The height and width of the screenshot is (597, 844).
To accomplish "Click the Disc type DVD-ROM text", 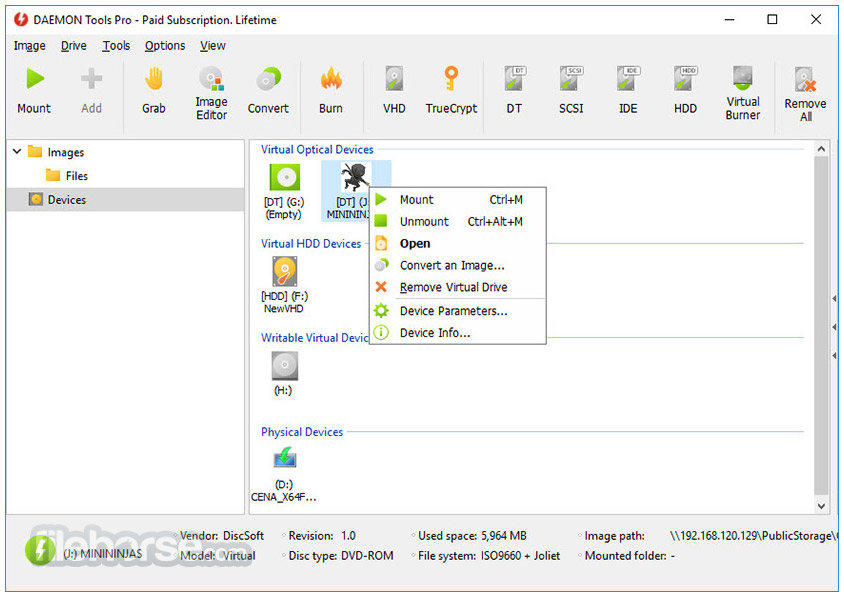I will point(341,556).
